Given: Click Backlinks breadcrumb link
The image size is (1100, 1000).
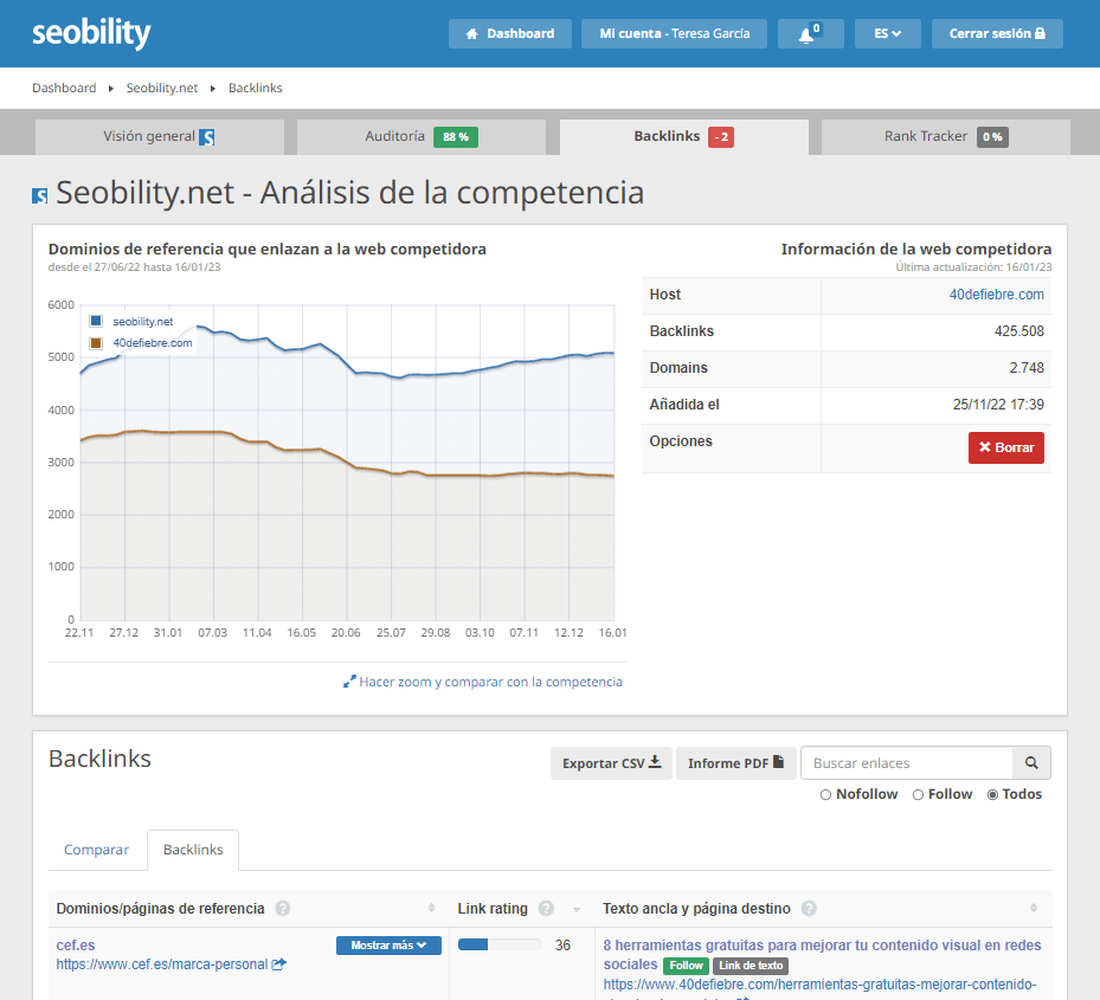Looking at the screenshot, I should (255, 88).
